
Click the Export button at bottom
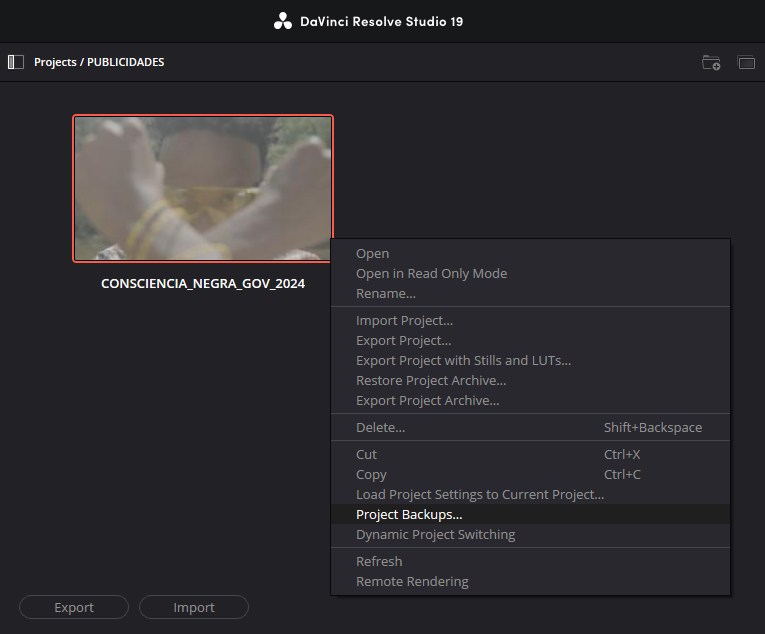click(74, 607)
